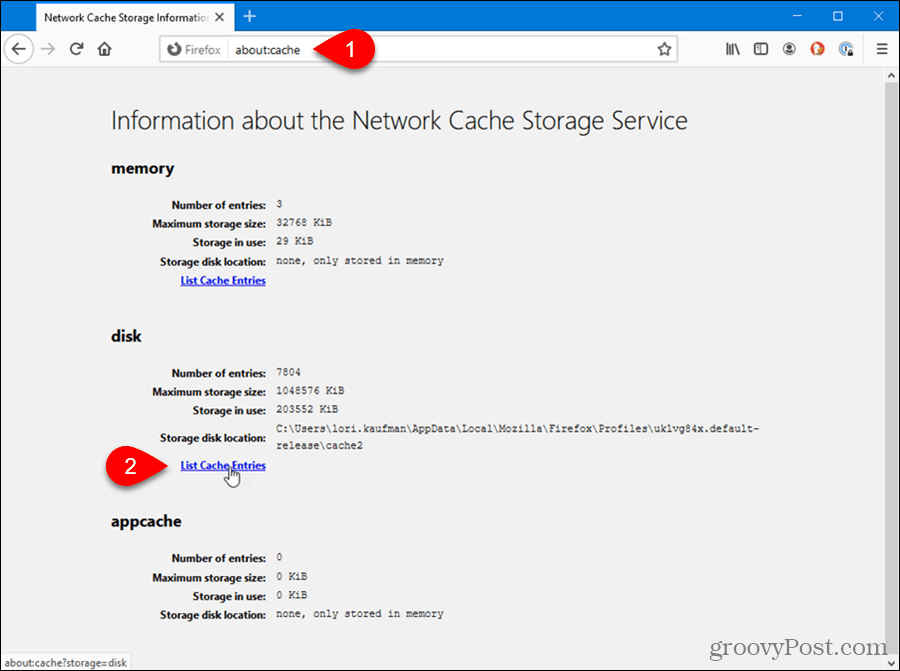Click the DuckDuckGo extension icon
The height and width of the screenshot is (671, 900).
click(x=817, y=49)
